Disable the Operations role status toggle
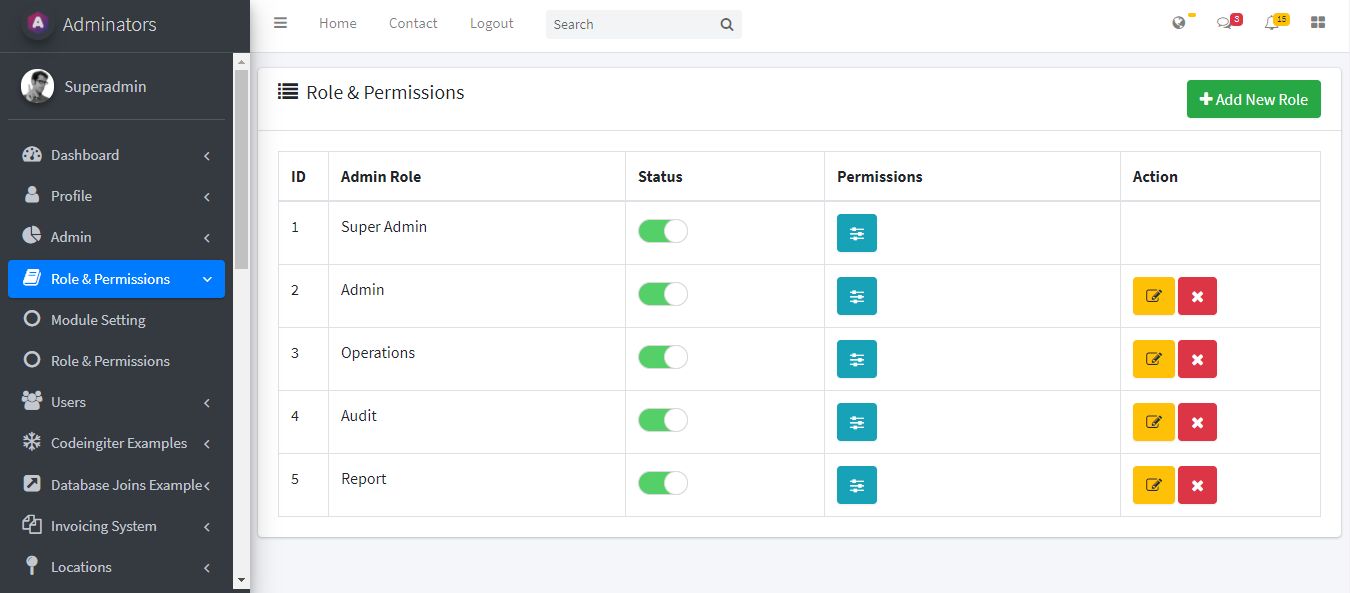 (663, 357)
